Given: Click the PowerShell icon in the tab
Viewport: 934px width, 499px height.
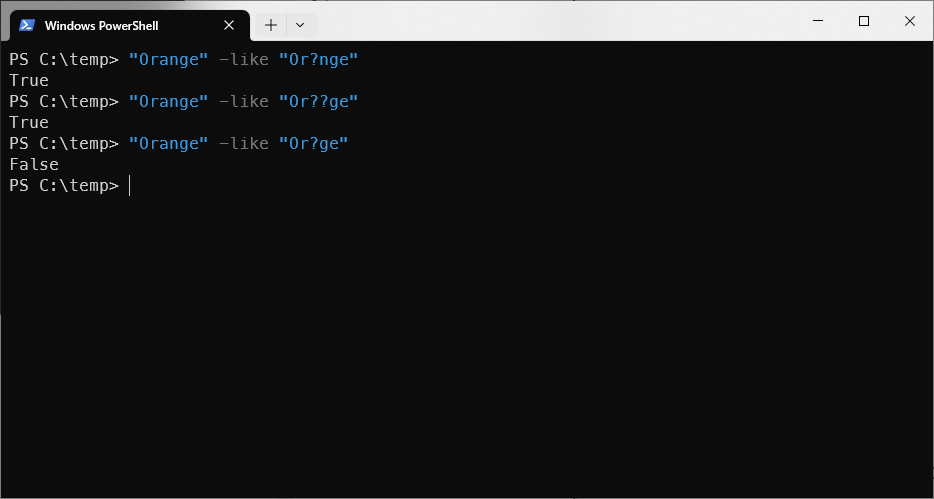Looking at the screenshot, I should [26, 25].
